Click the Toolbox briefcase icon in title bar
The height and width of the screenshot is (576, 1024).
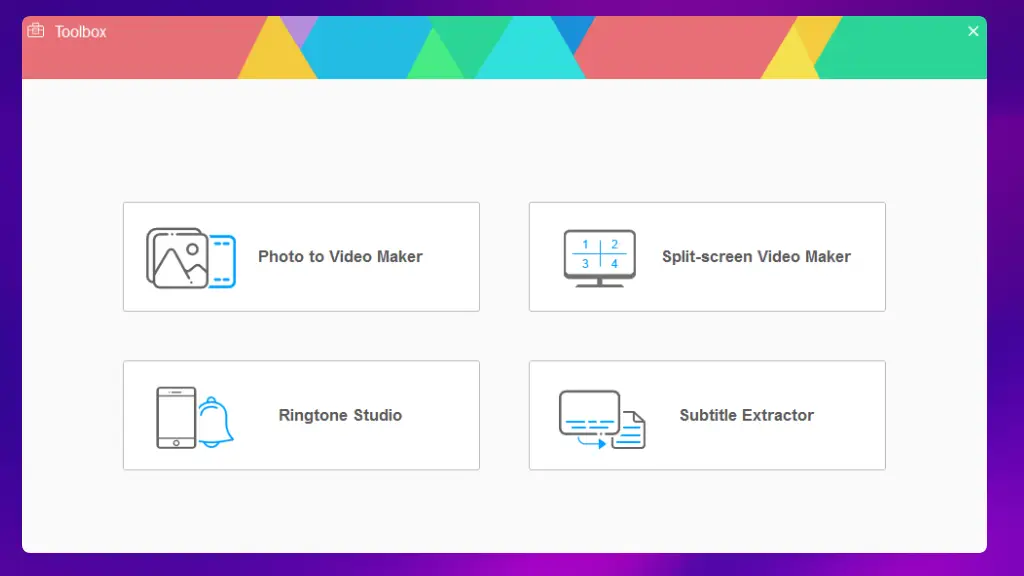[x=36, y=31]
